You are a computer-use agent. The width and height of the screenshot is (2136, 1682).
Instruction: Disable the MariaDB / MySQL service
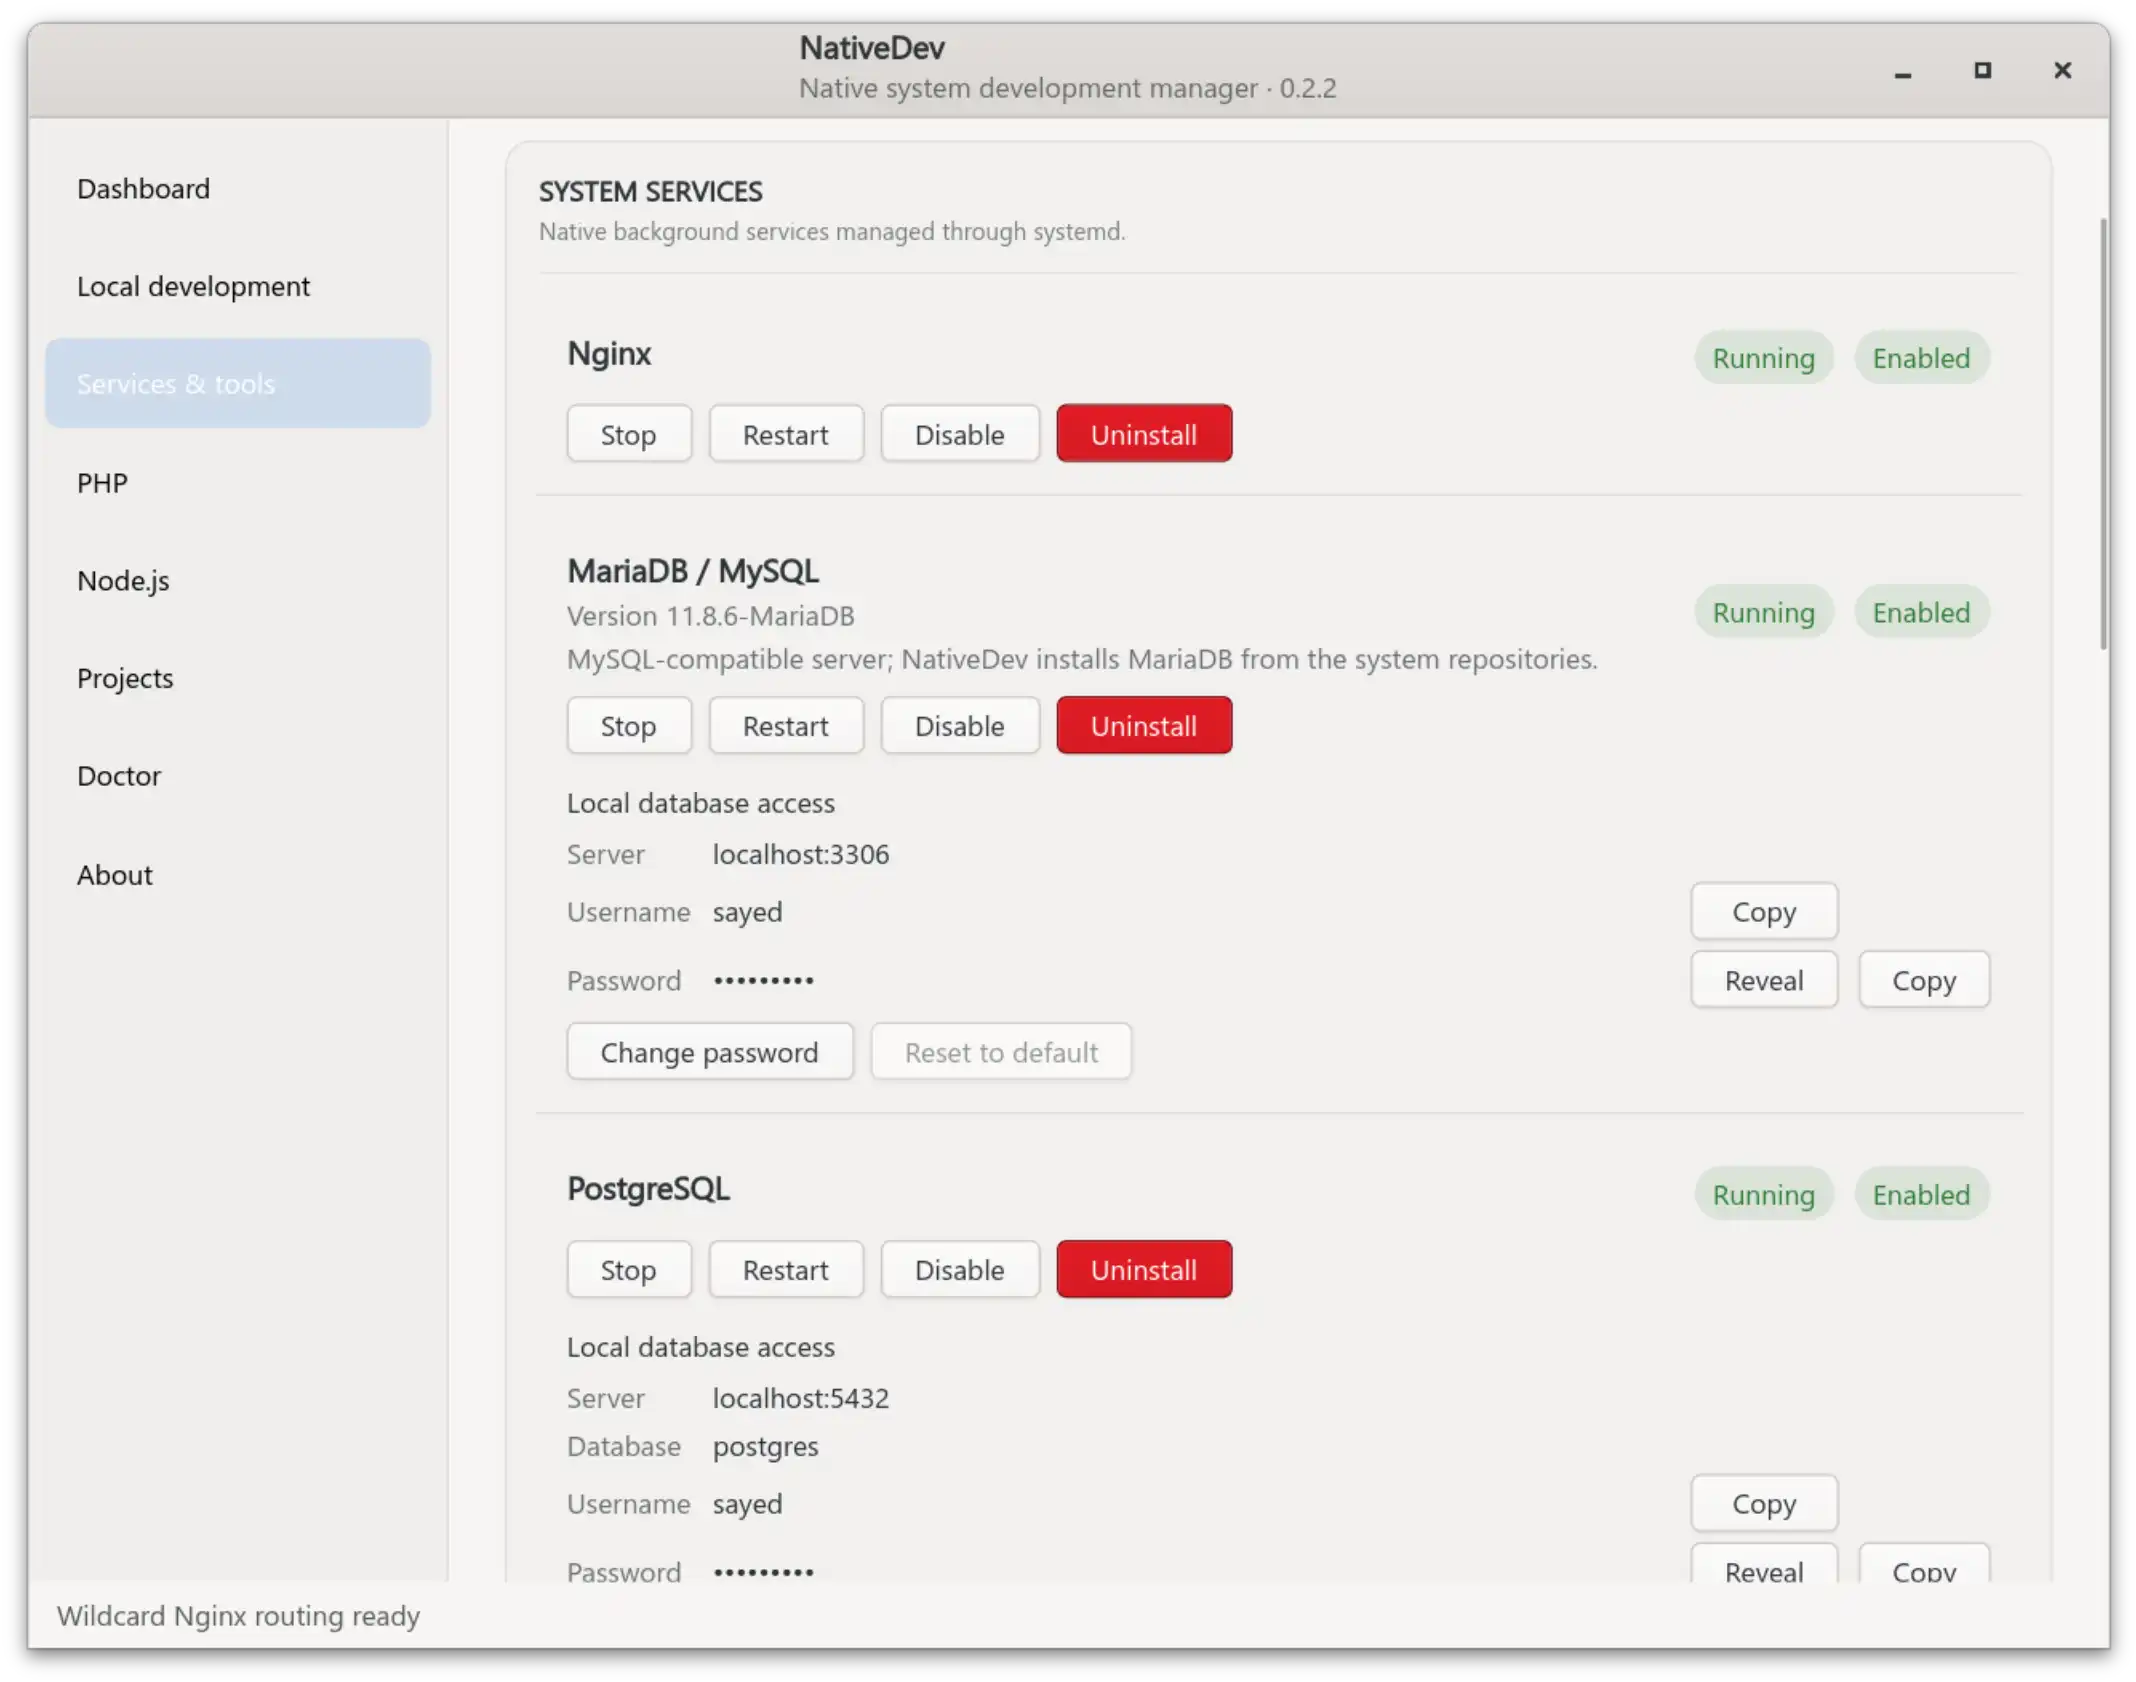(x=960, y=725)
